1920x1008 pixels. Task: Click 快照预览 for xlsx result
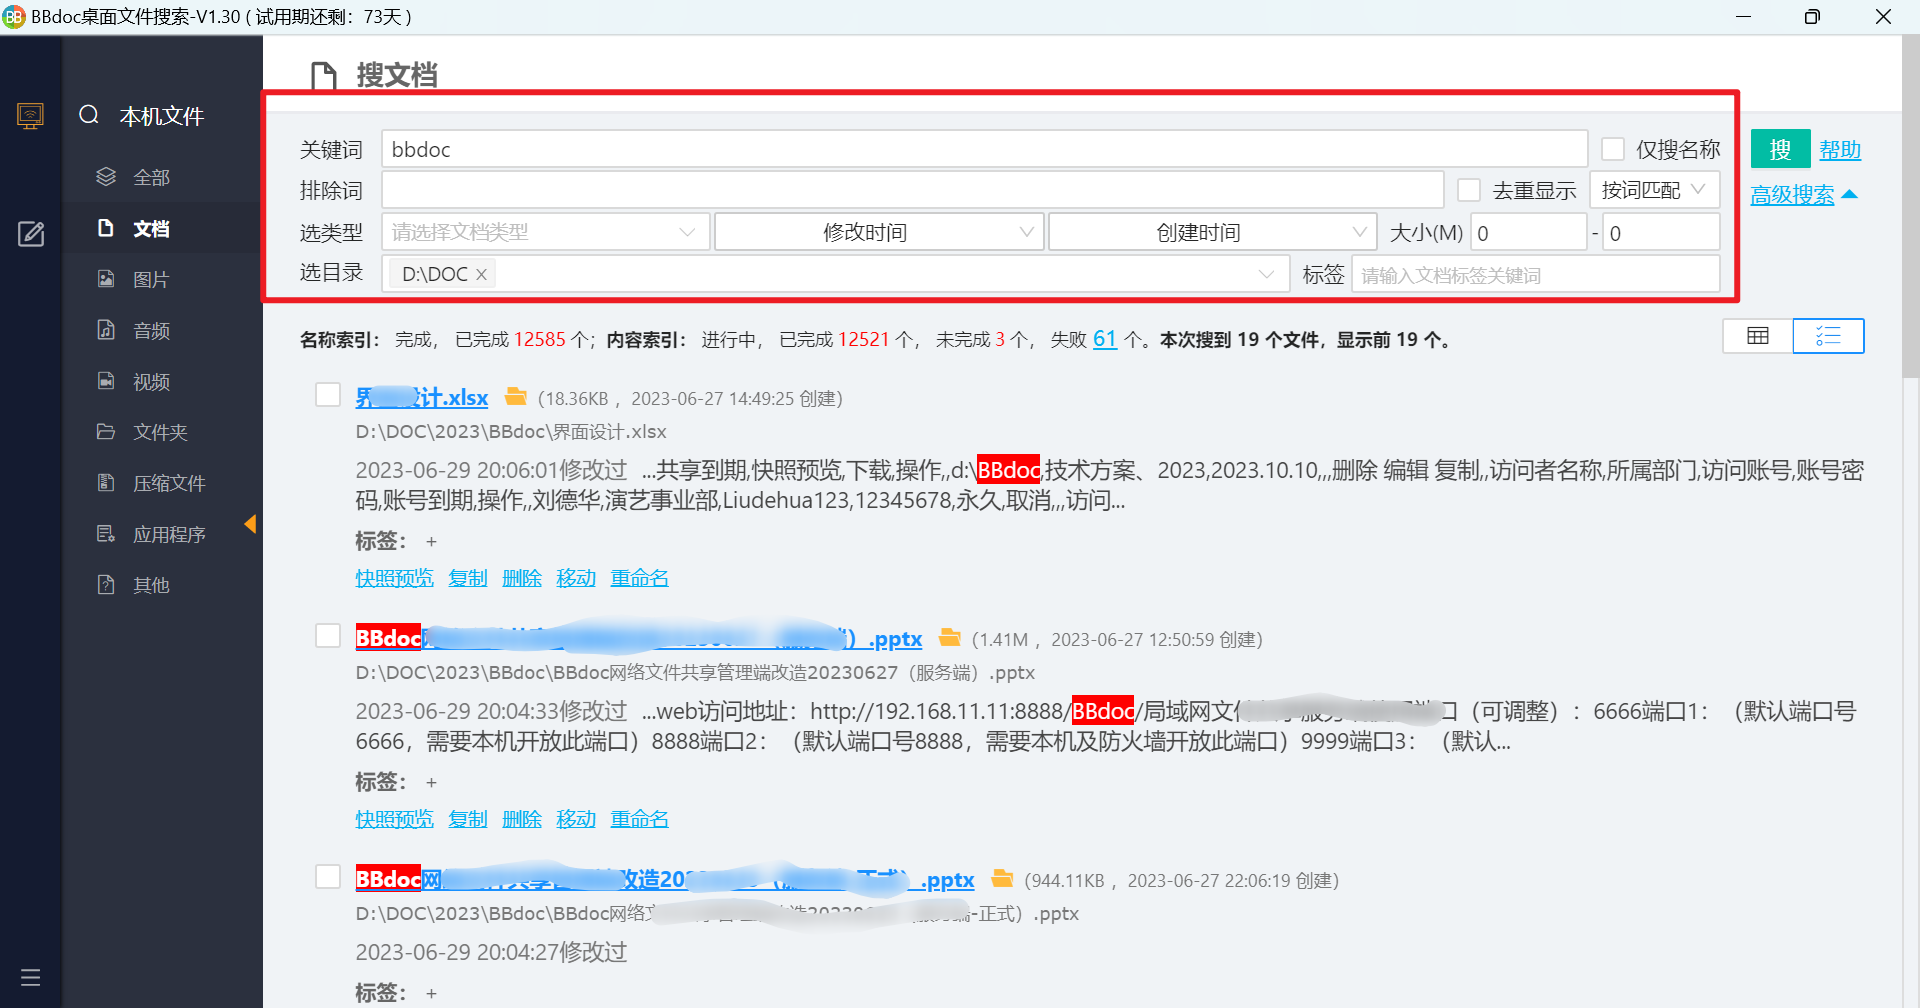[395, 578]
